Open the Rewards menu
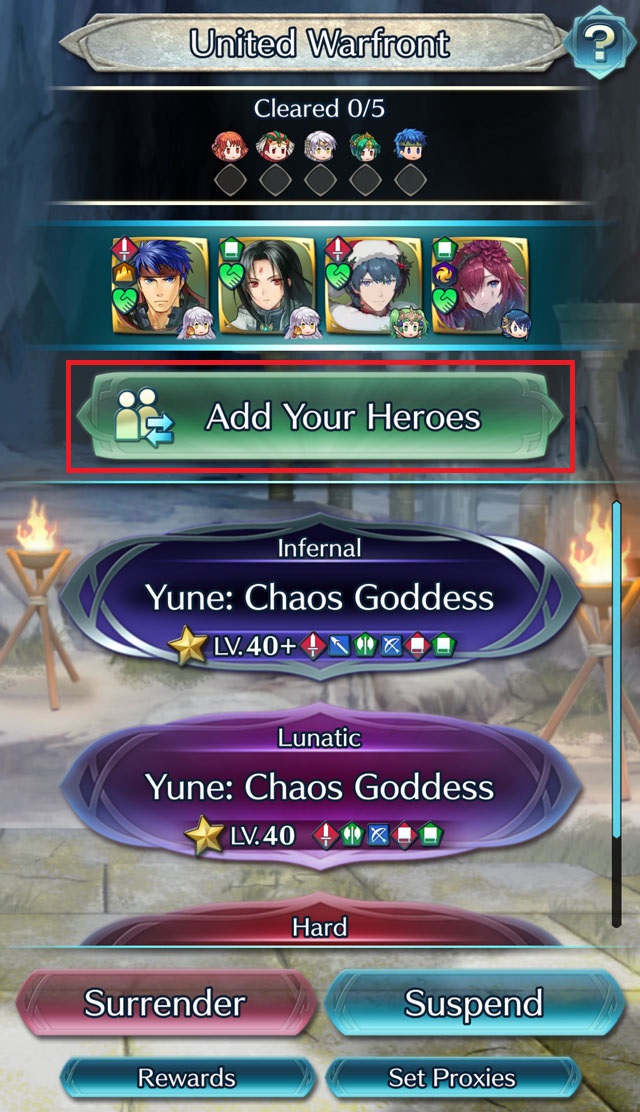Viewport: 640px width, 1112px height. [187, 1078]
